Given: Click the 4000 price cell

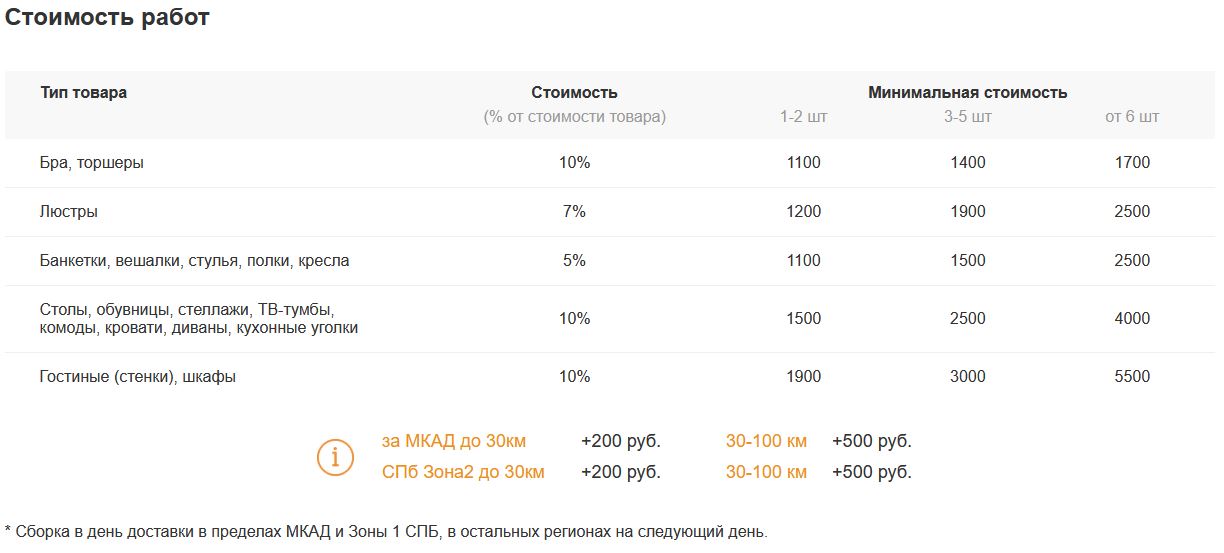Looking at the screenshot, I should [1132, 319].
